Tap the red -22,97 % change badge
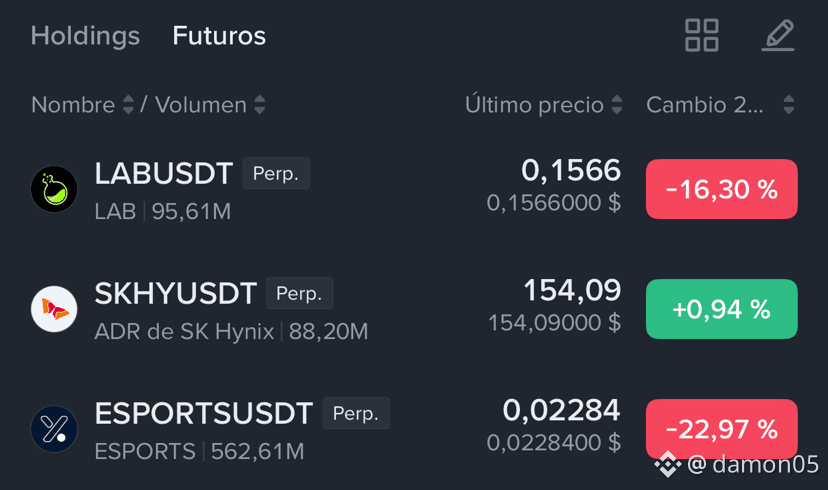828x490 pixels. pos(722,429)
